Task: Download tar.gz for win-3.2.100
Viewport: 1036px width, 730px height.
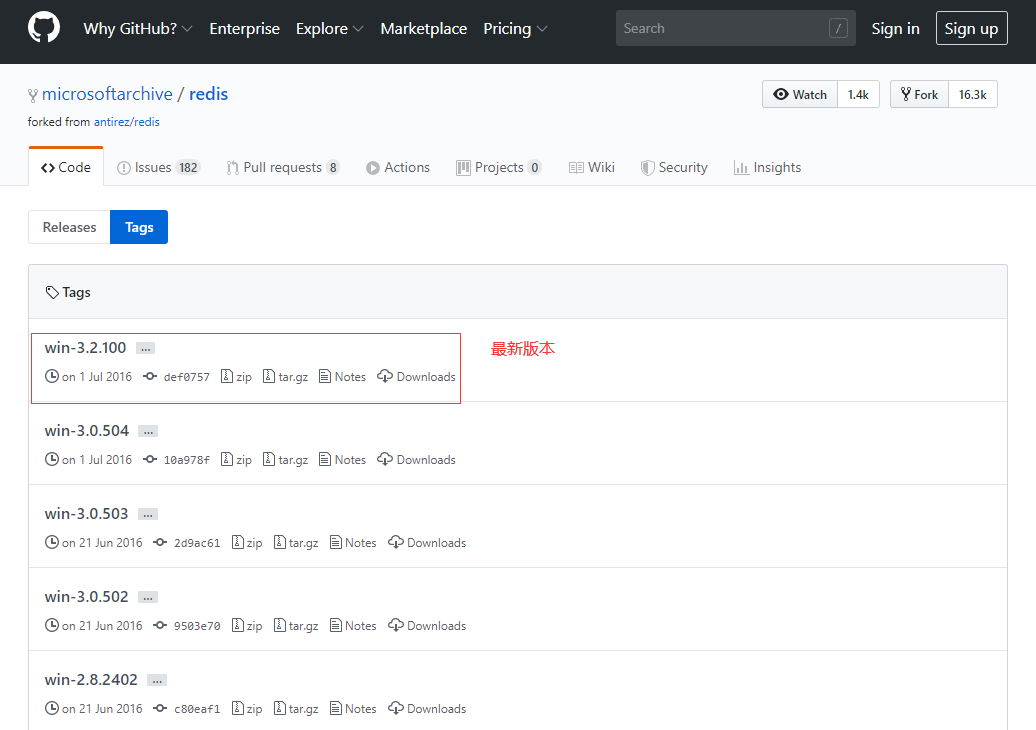Action: [285, 377]
